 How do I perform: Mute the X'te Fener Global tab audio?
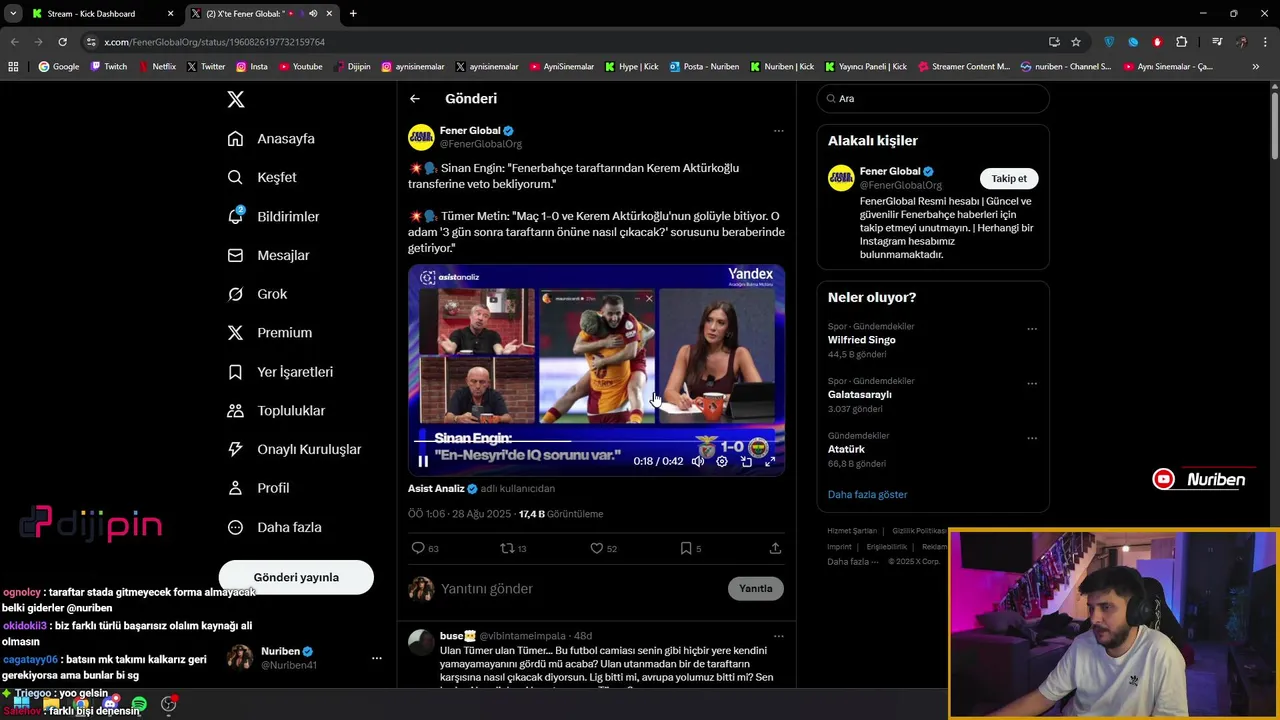click(313, 14)
